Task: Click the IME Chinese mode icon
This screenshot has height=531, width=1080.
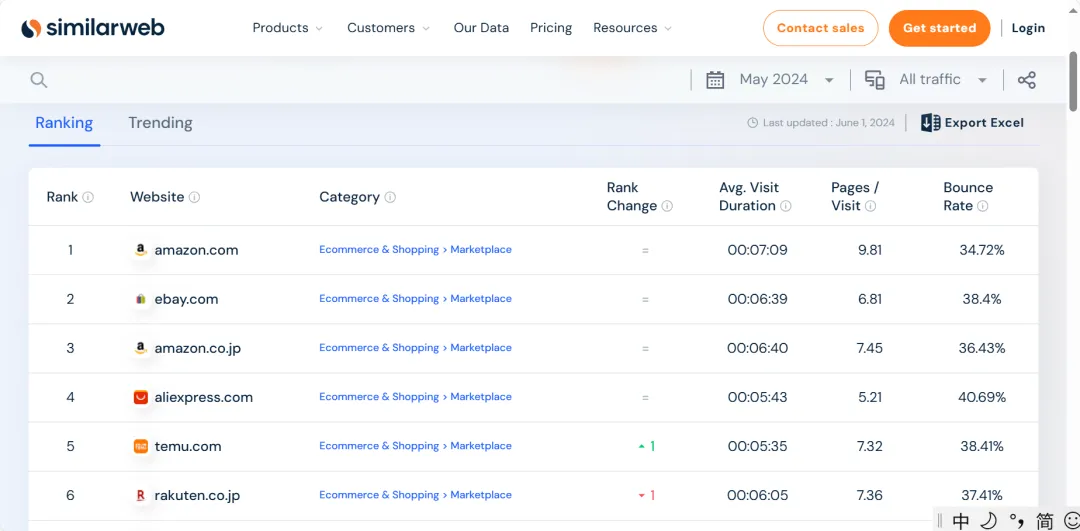Action: 960,521
